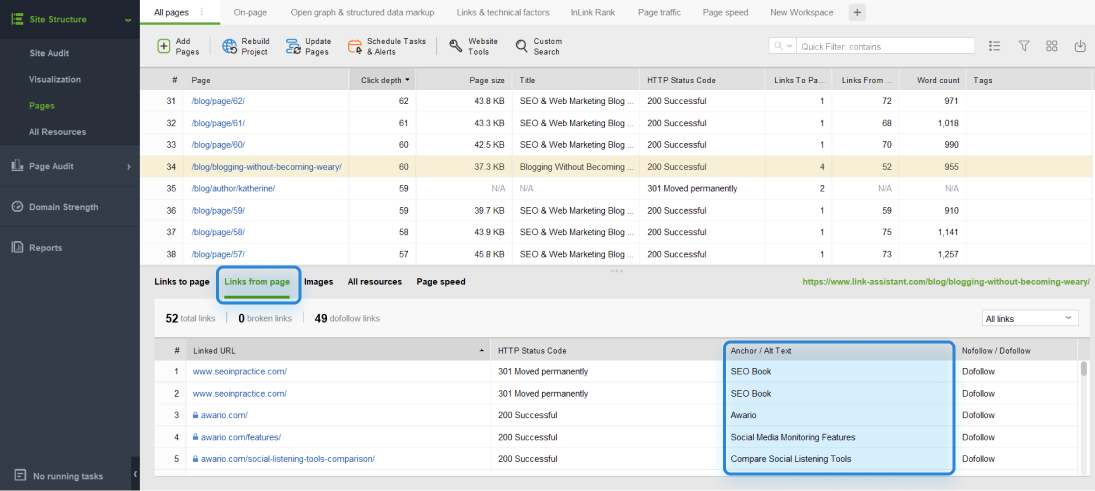Open All Resources in the sidebar
This screenshot has width=1095, height=491.
pyautogui.click(x=57, y=131)
